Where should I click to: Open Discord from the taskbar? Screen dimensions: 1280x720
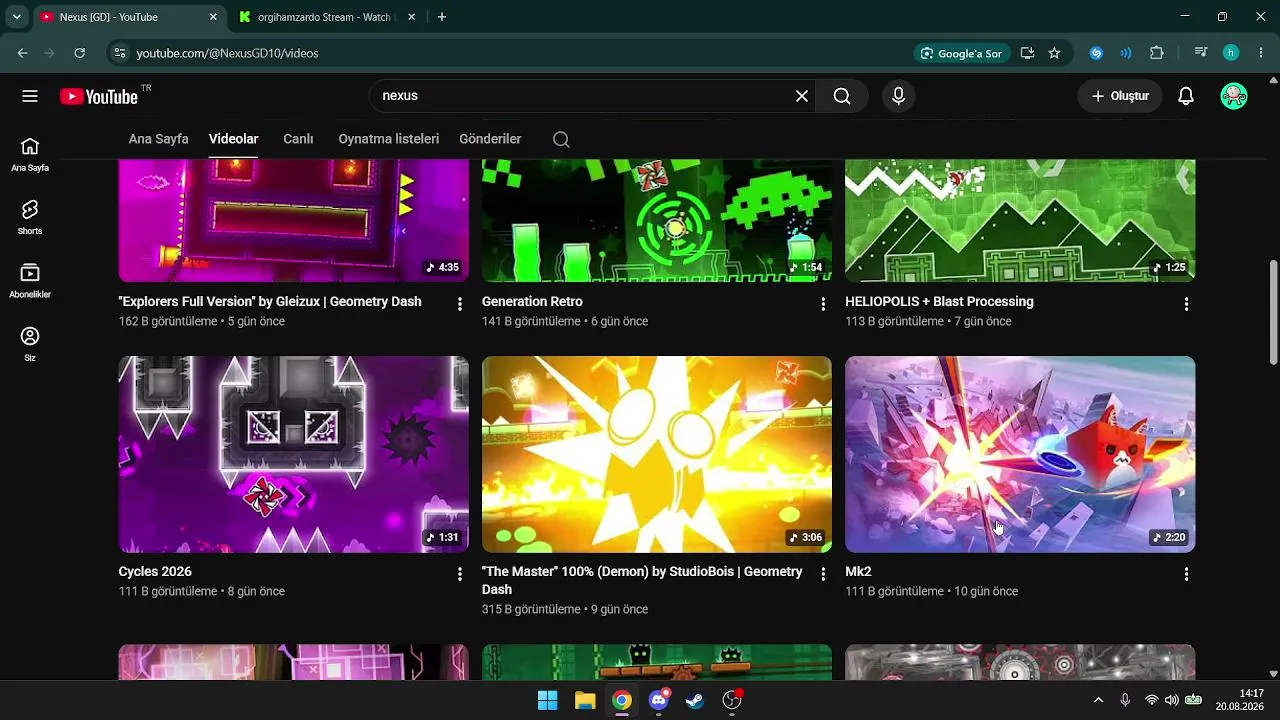click(659, 700)
